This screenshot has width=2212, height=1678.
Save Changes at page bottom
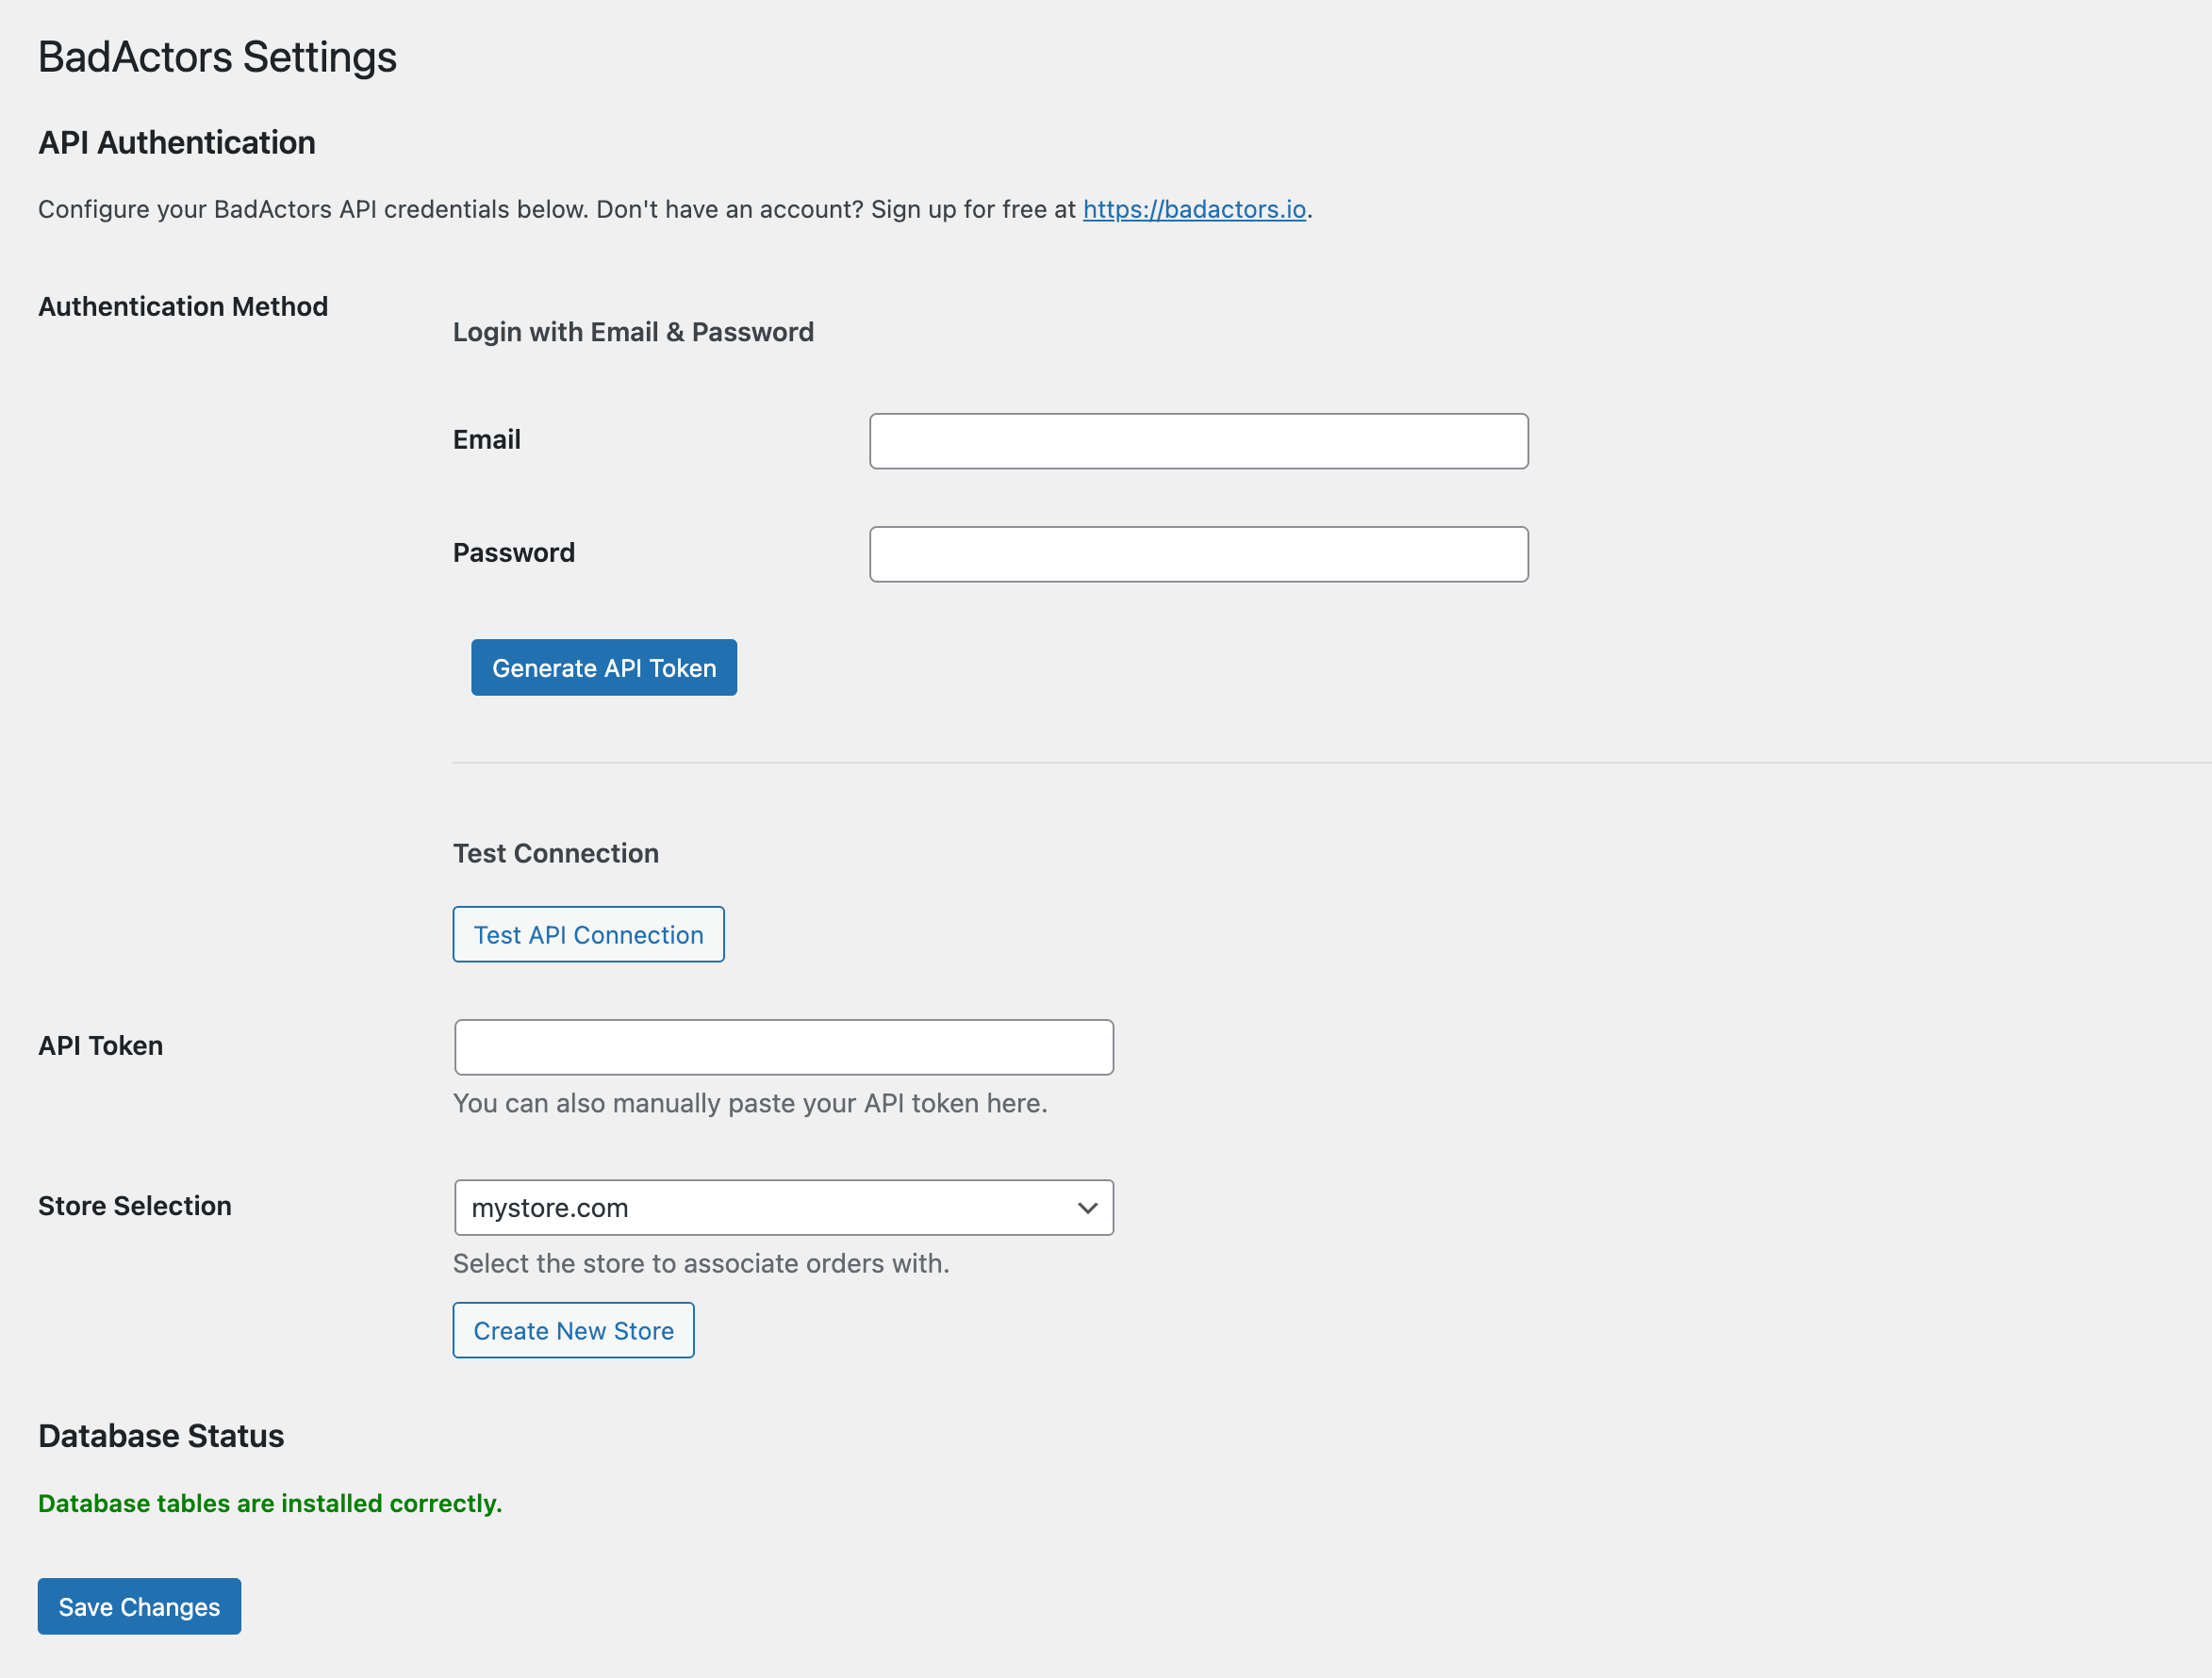[139, 1606]
